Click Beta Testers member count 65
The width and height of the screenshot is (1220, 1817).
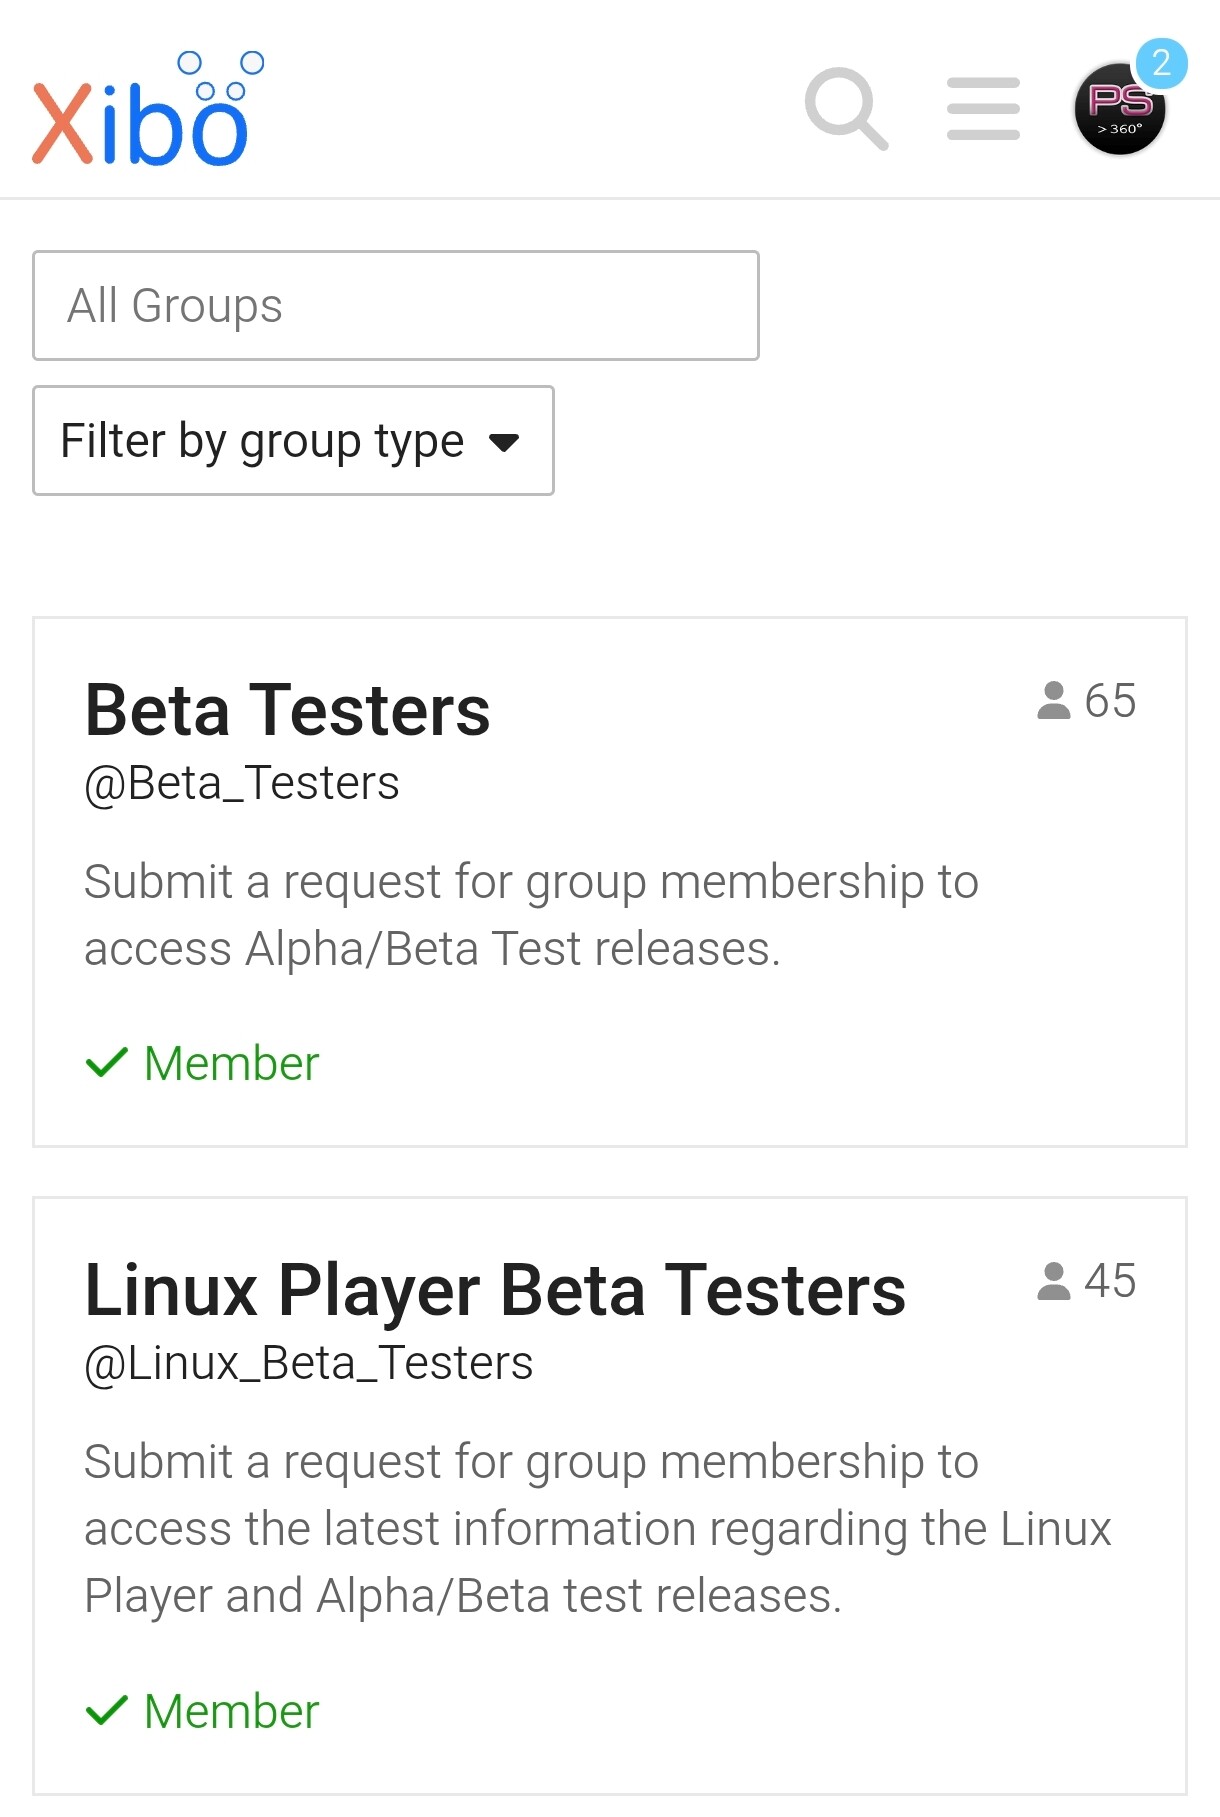point(1110,700)
